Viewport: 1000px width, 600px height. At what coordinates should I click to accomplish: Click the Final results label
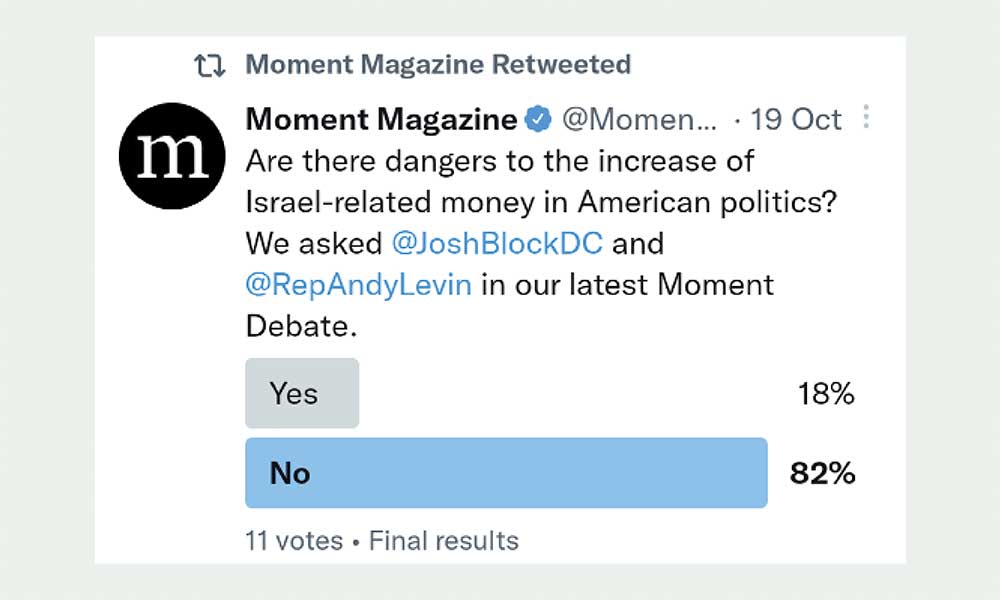coord(444,541)
